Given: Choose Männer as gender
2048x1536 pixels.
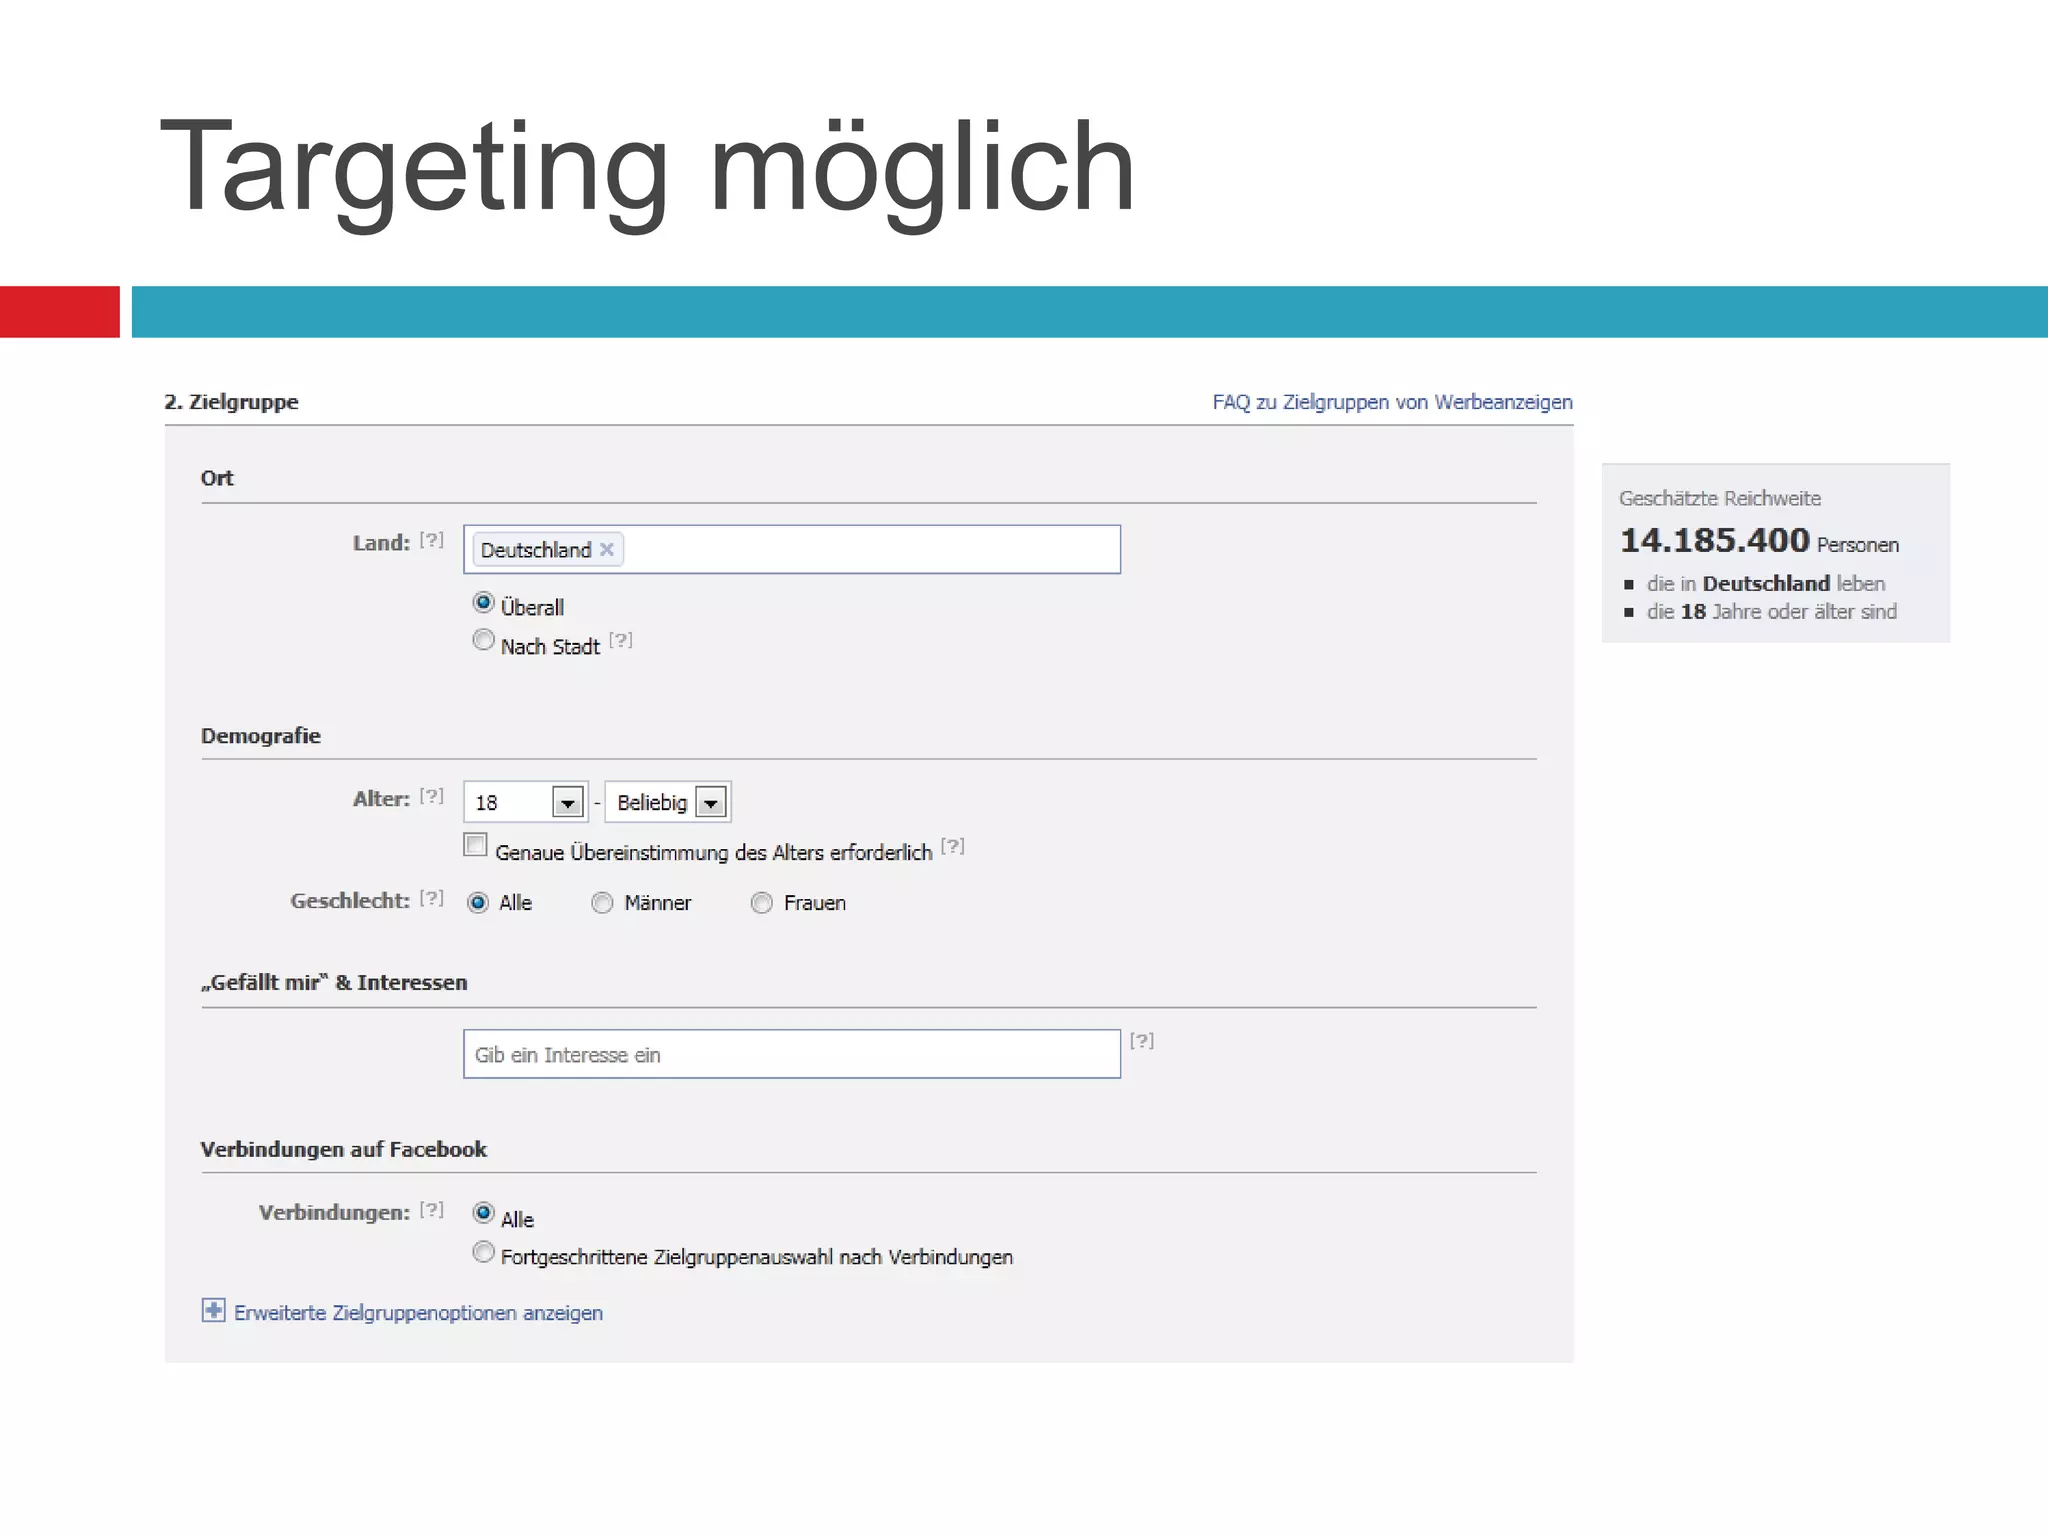Looking at the screenshot, I should click(602, 903).
